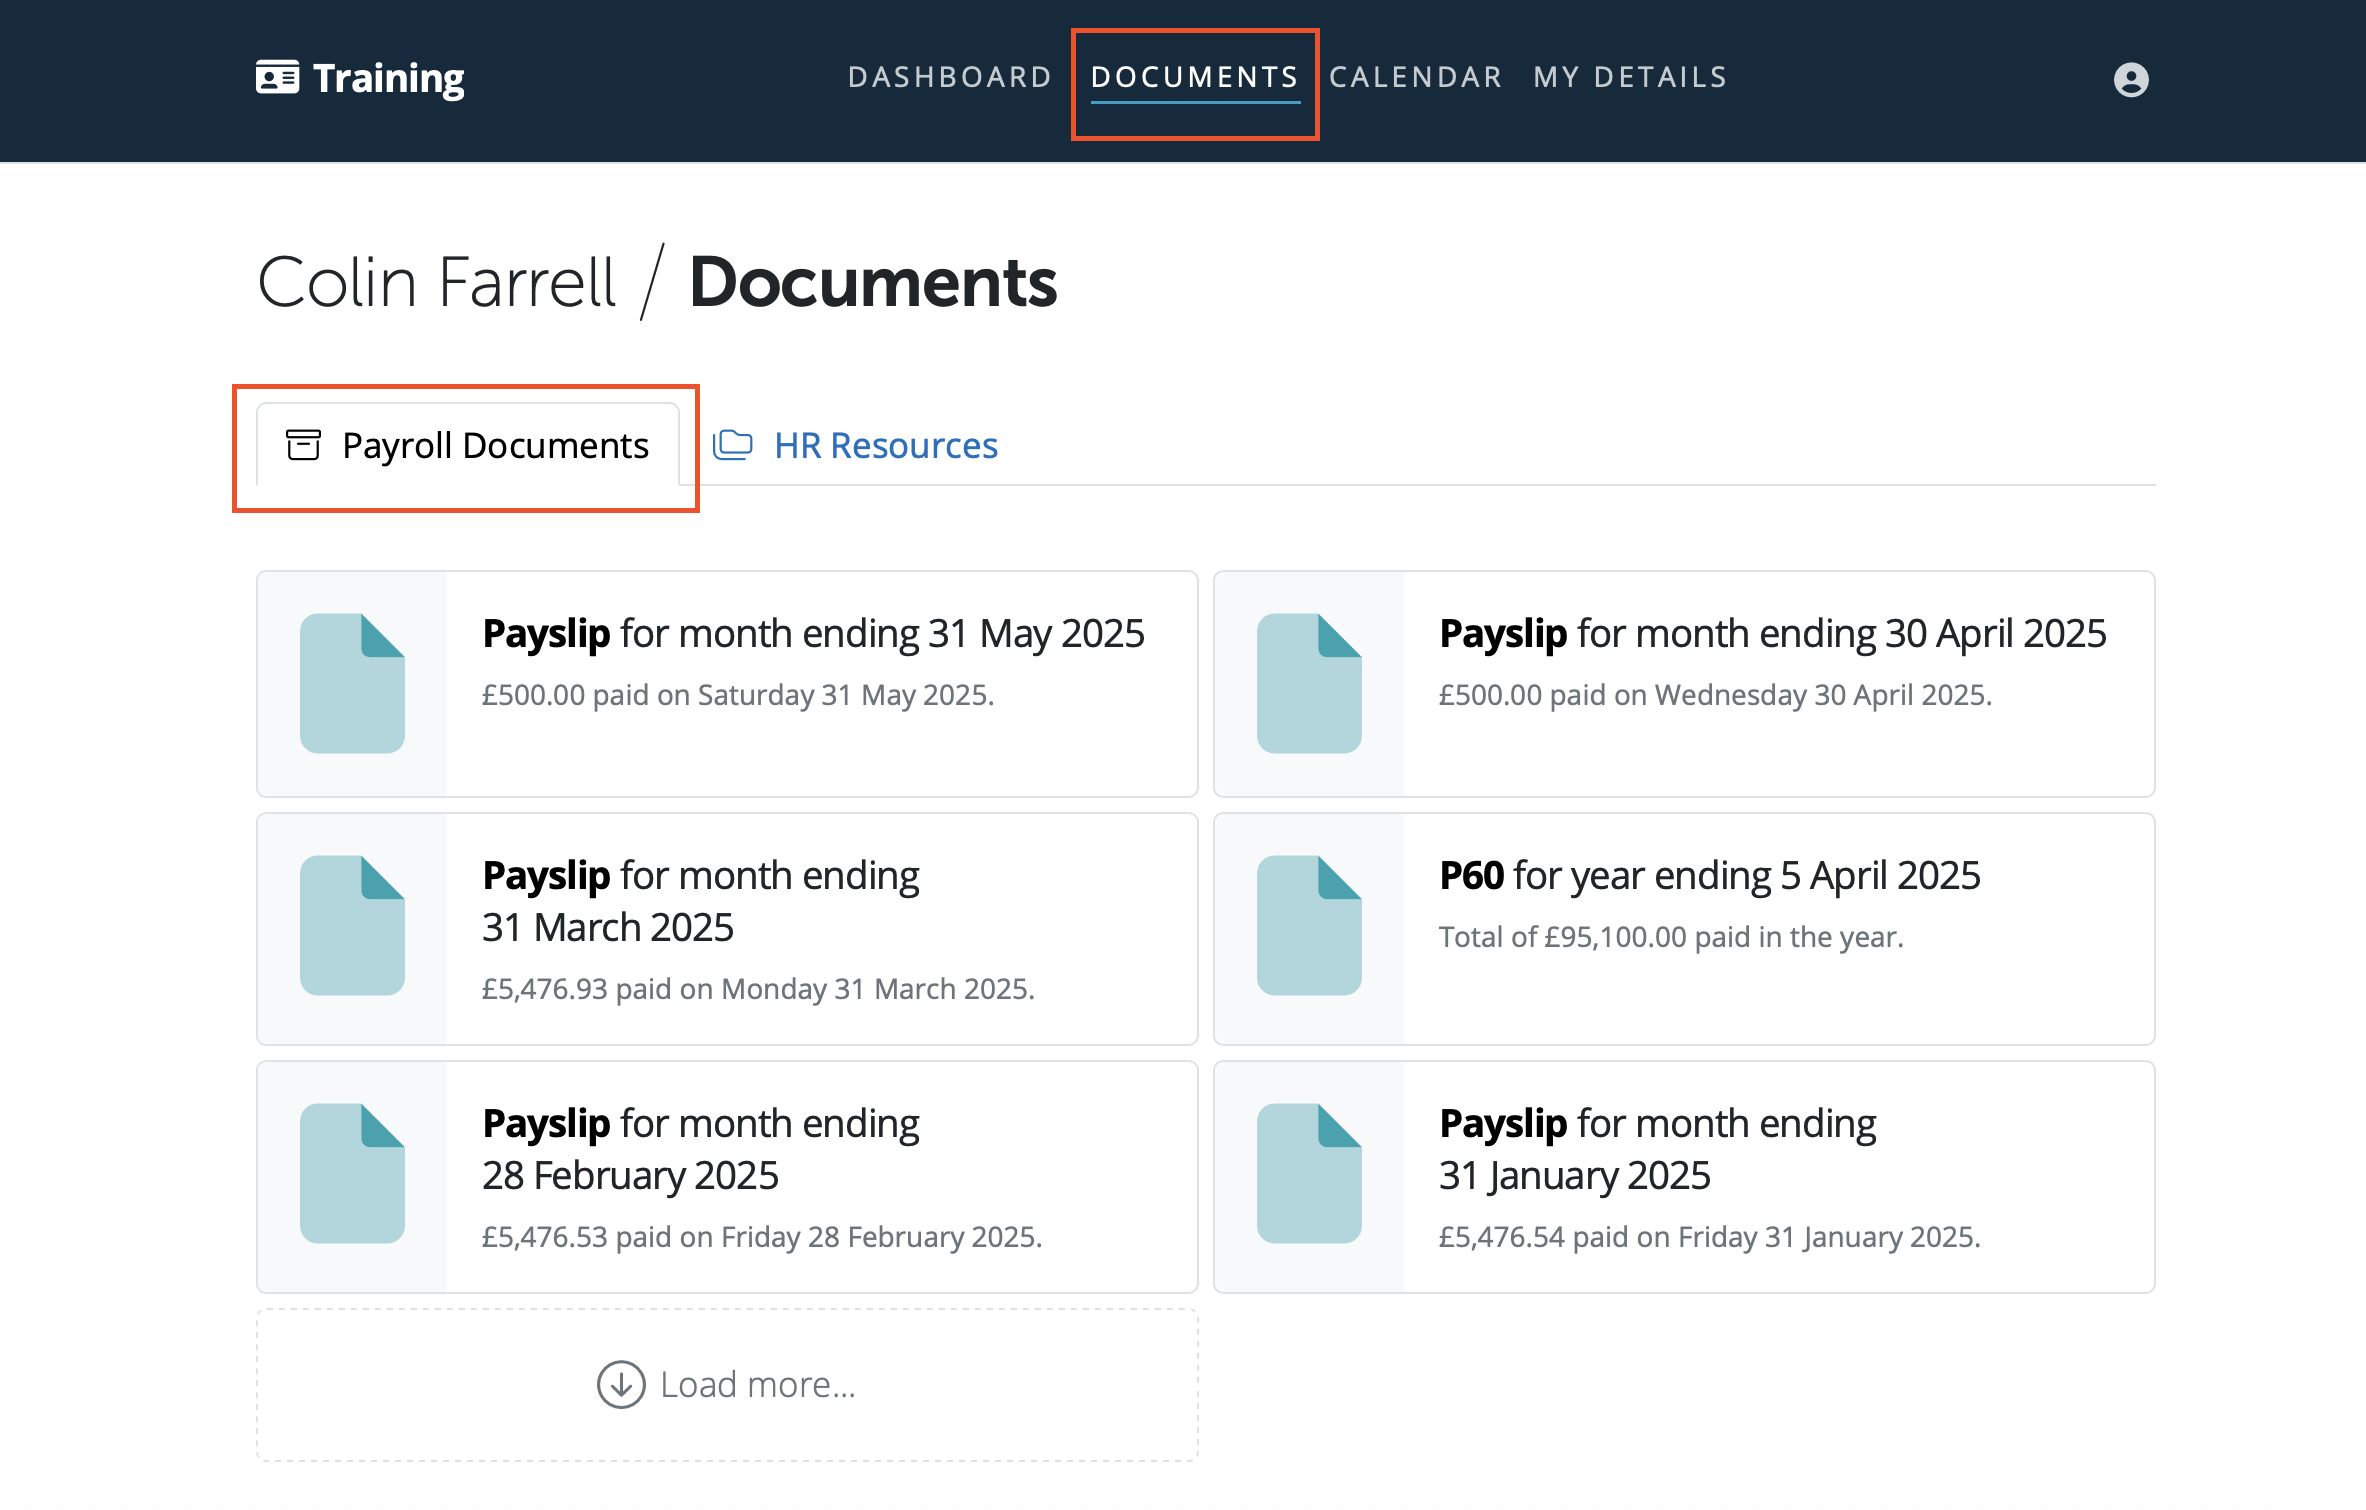Open the Dashboard menu item
2366x1510 pixels.
pos(949,77)
